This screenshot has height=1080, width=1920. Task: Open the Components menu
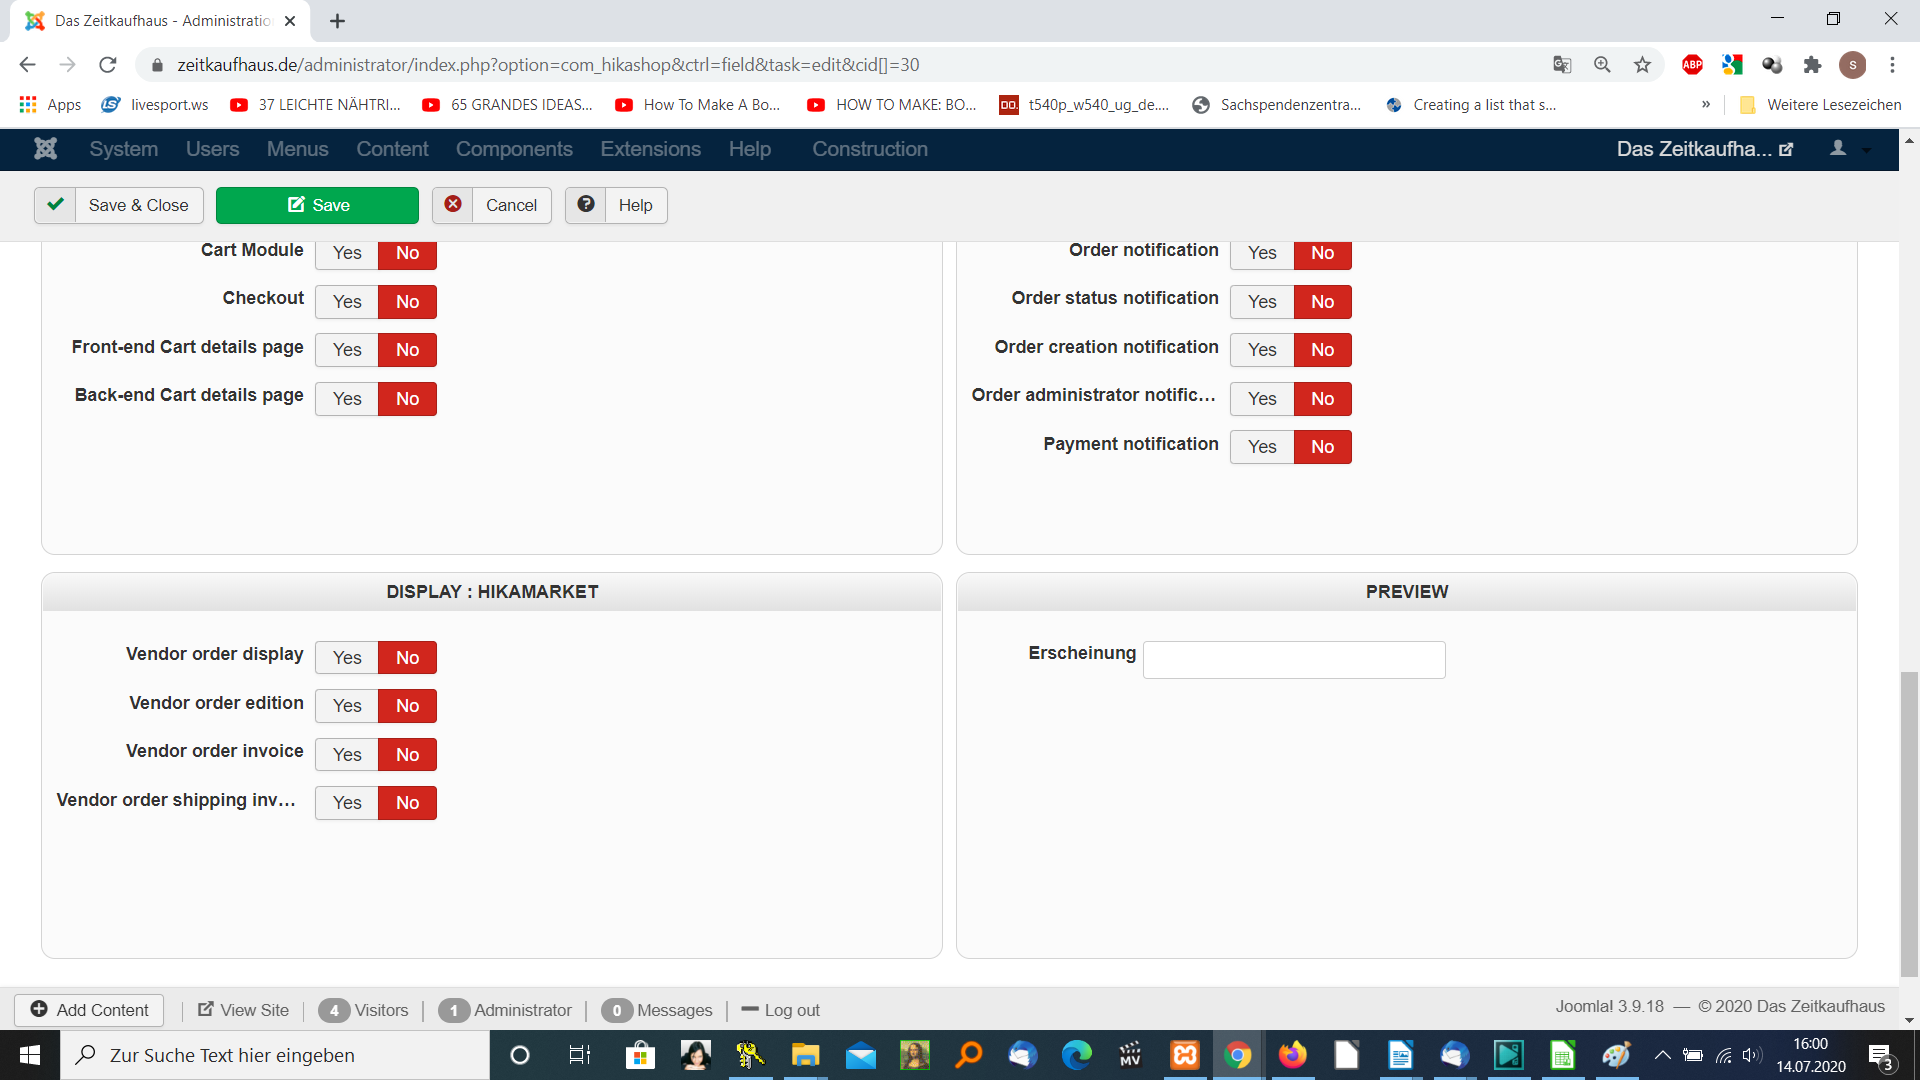coord(514,149)
